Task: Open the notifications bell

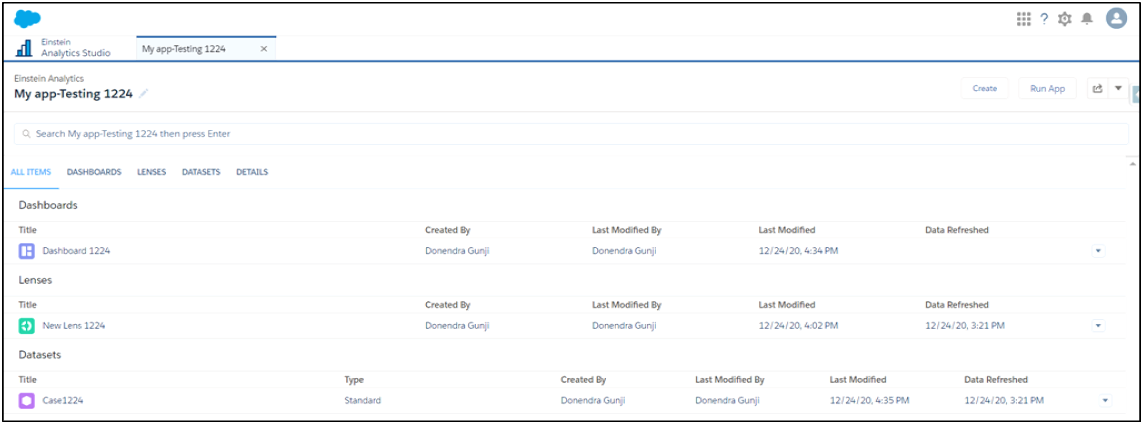Action: click(x=1087, y=19)
